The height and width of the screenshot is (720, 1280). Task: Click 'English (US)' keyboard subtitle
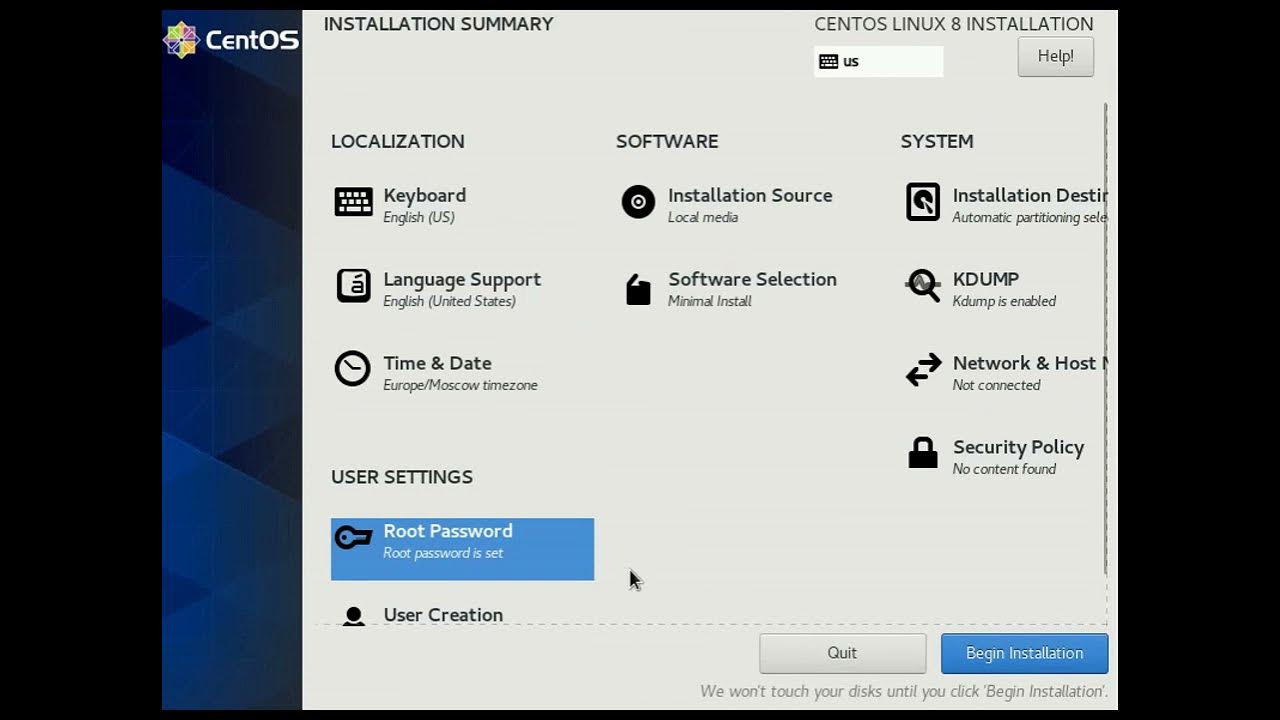click(419, 217)
